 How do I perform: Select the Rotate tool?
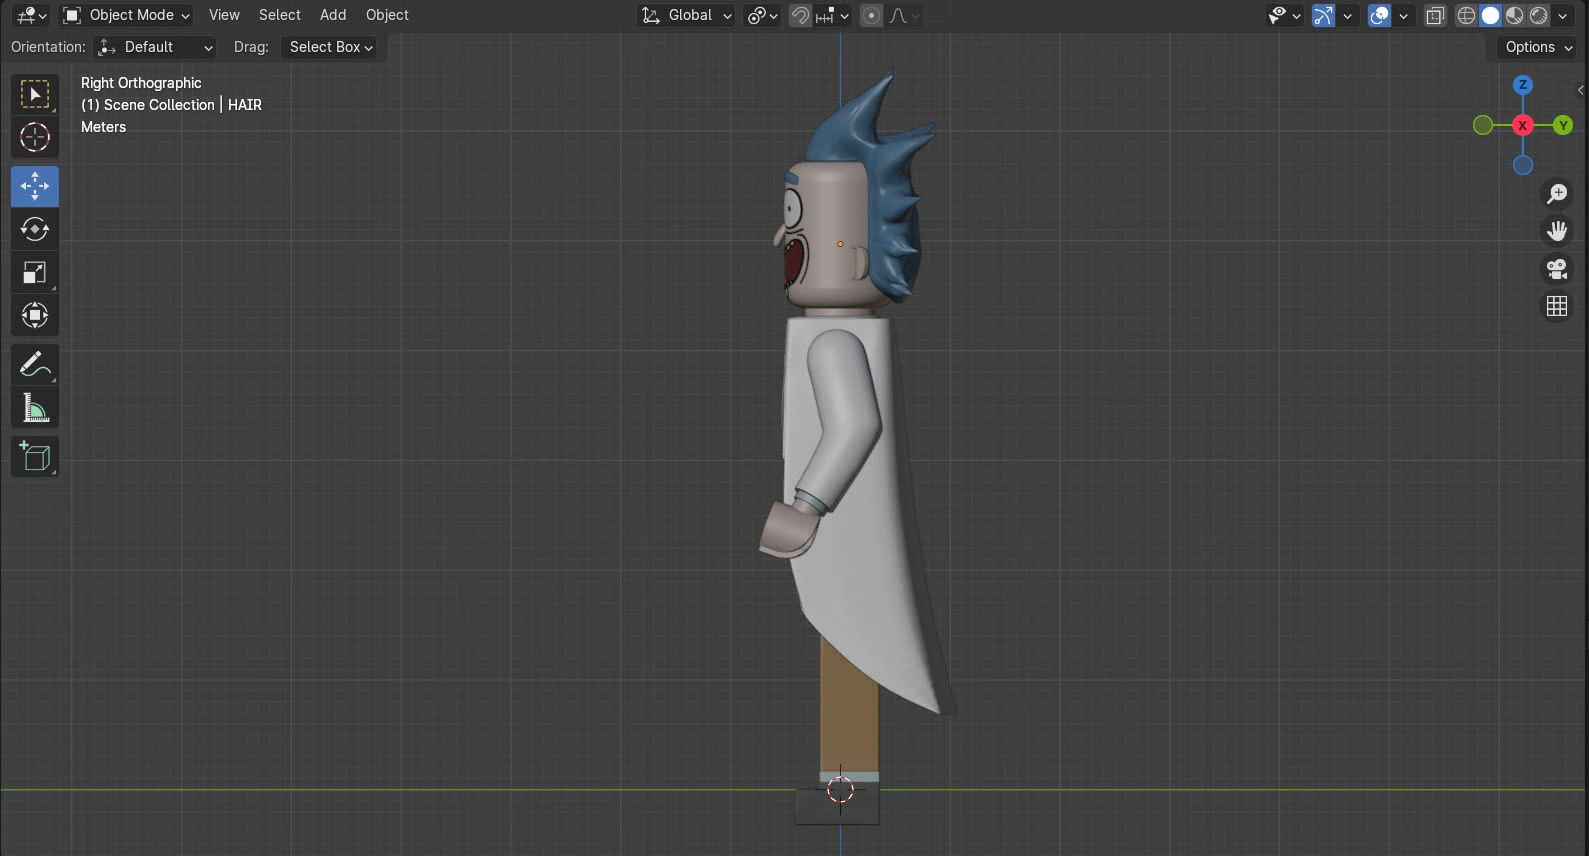35,229
